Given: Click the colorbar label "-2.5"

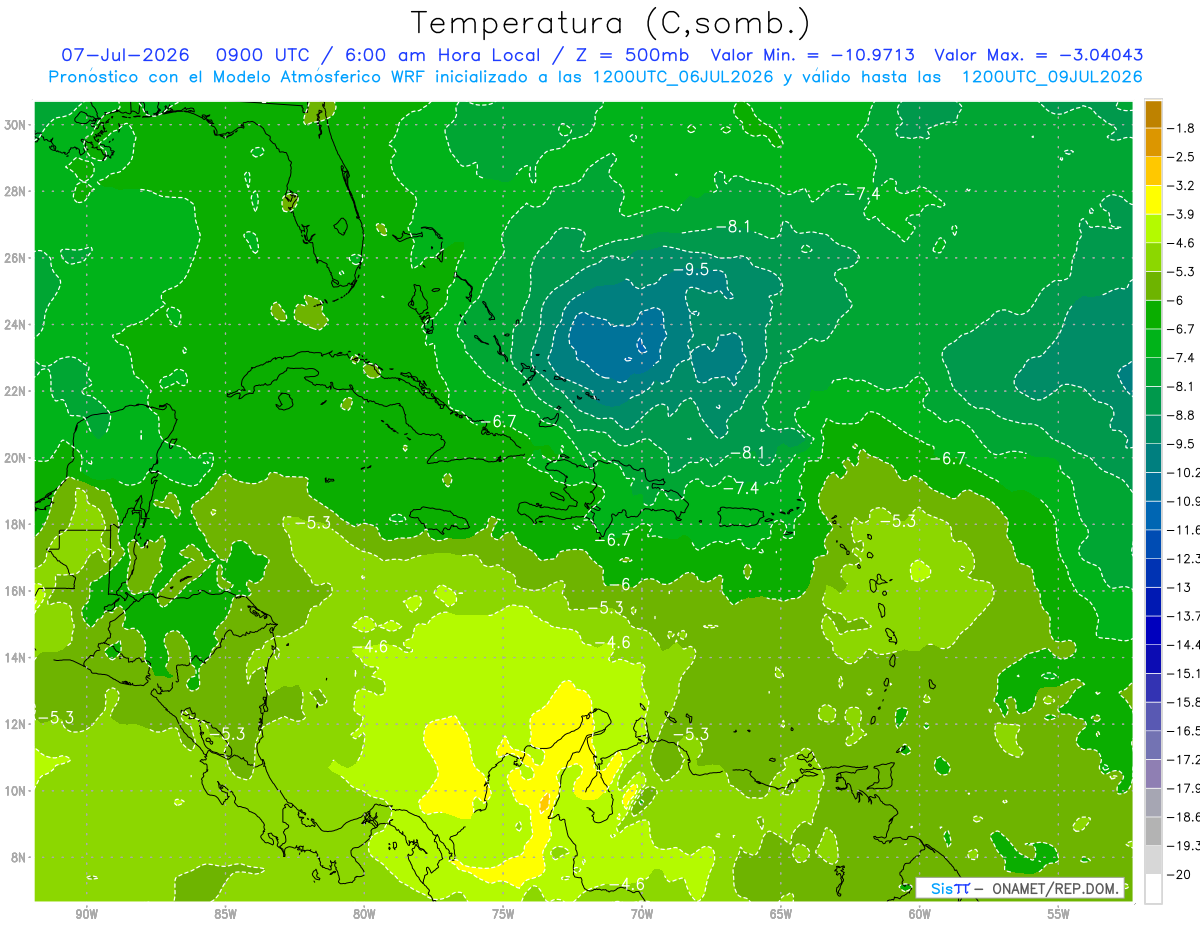Looking at the screenshot, I should click(1183, 157).
